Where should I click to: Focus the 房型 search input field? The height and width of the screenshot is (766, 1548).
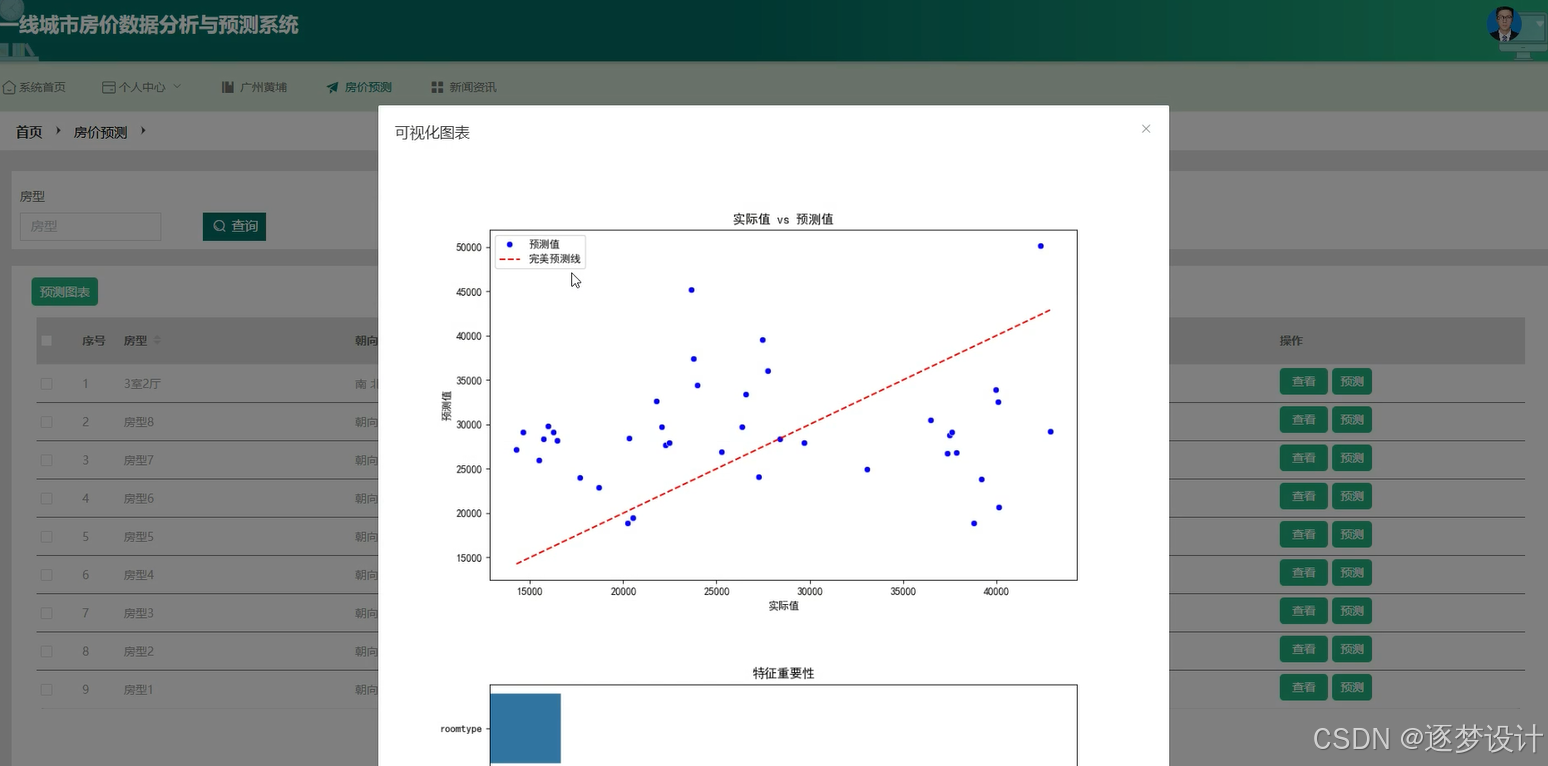coord(90,227)
